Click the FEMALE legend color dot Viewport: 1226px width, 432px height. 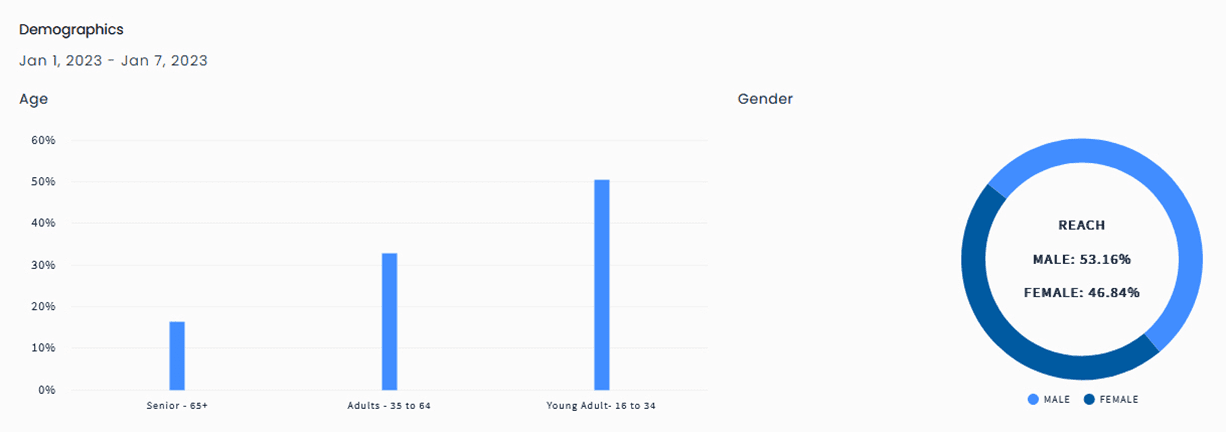[x=1088, y=399]
